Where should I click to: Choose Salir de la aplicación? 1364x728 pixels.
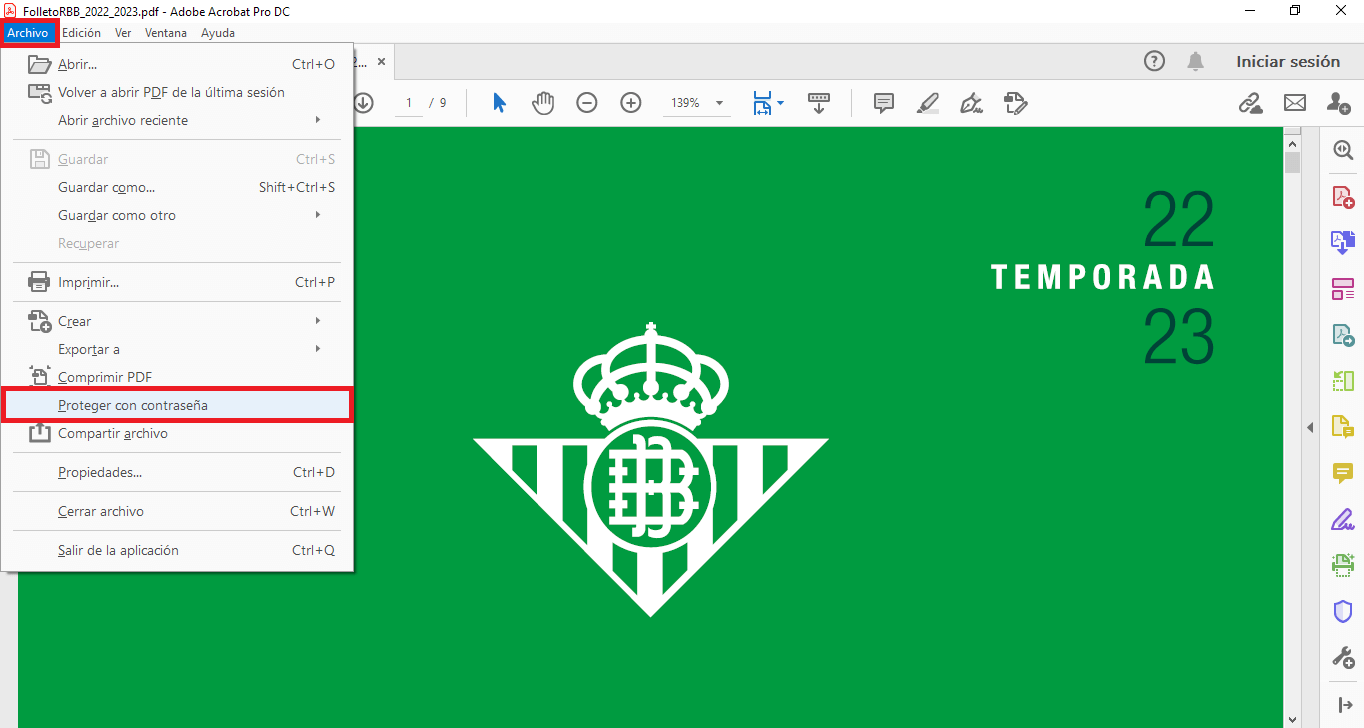point(176,550)
